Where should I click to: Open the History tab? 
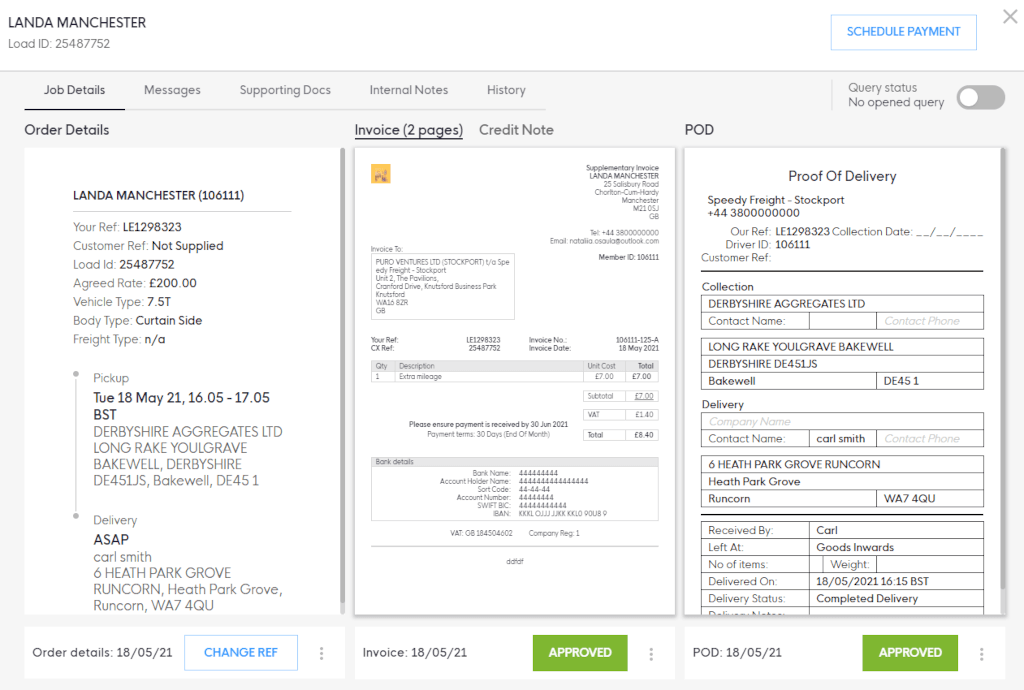(x=506, y=90)
